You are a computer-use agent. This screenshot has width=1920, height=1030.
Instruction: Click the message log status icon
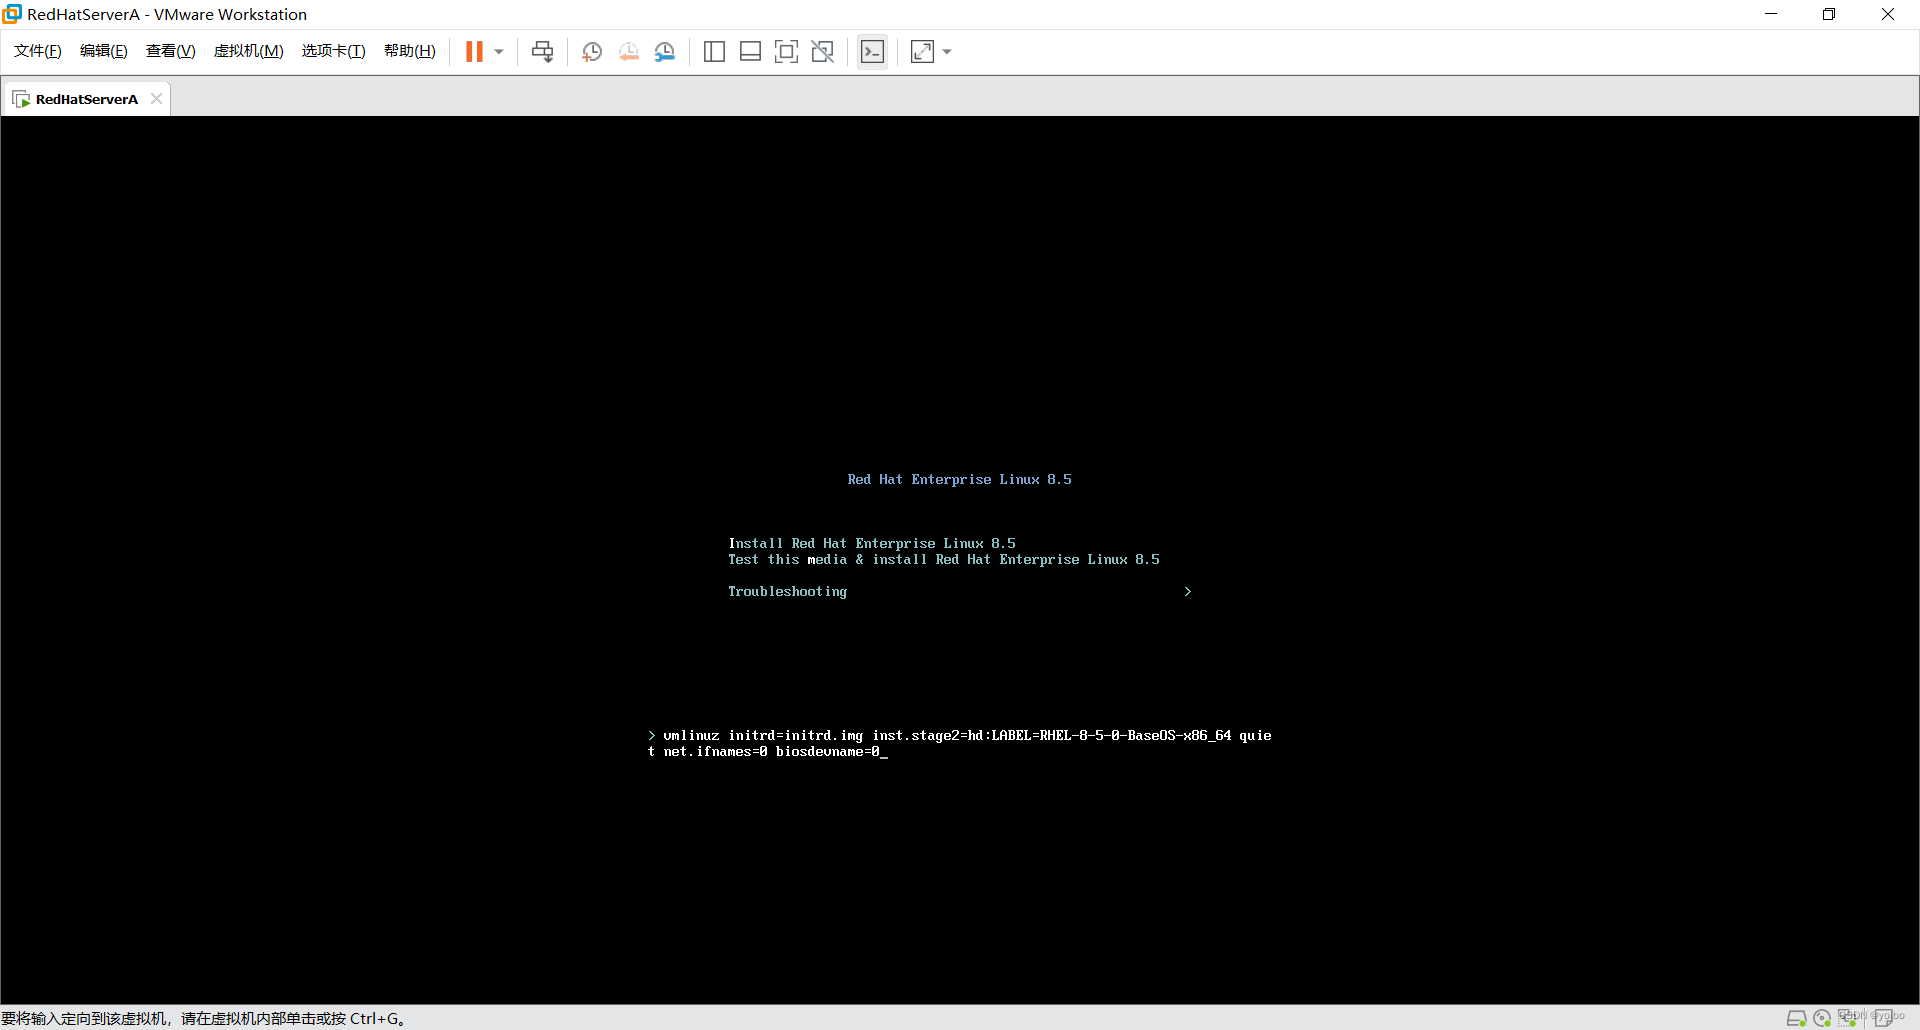(1884, 1018)
